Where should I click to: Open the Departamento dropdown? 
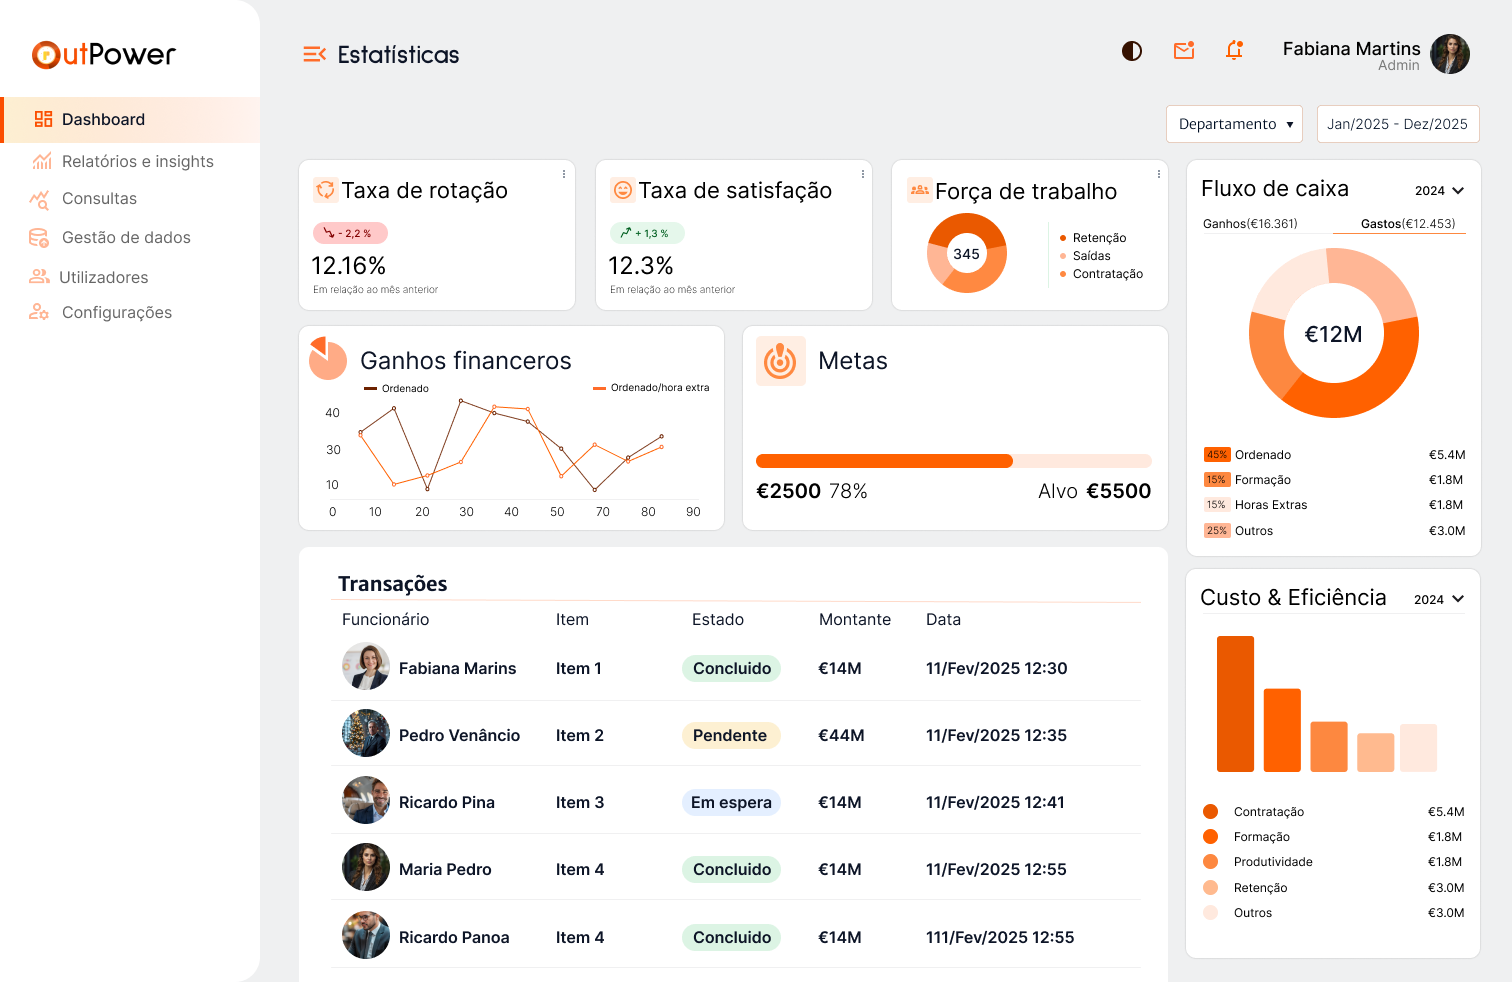(1234, 124)
